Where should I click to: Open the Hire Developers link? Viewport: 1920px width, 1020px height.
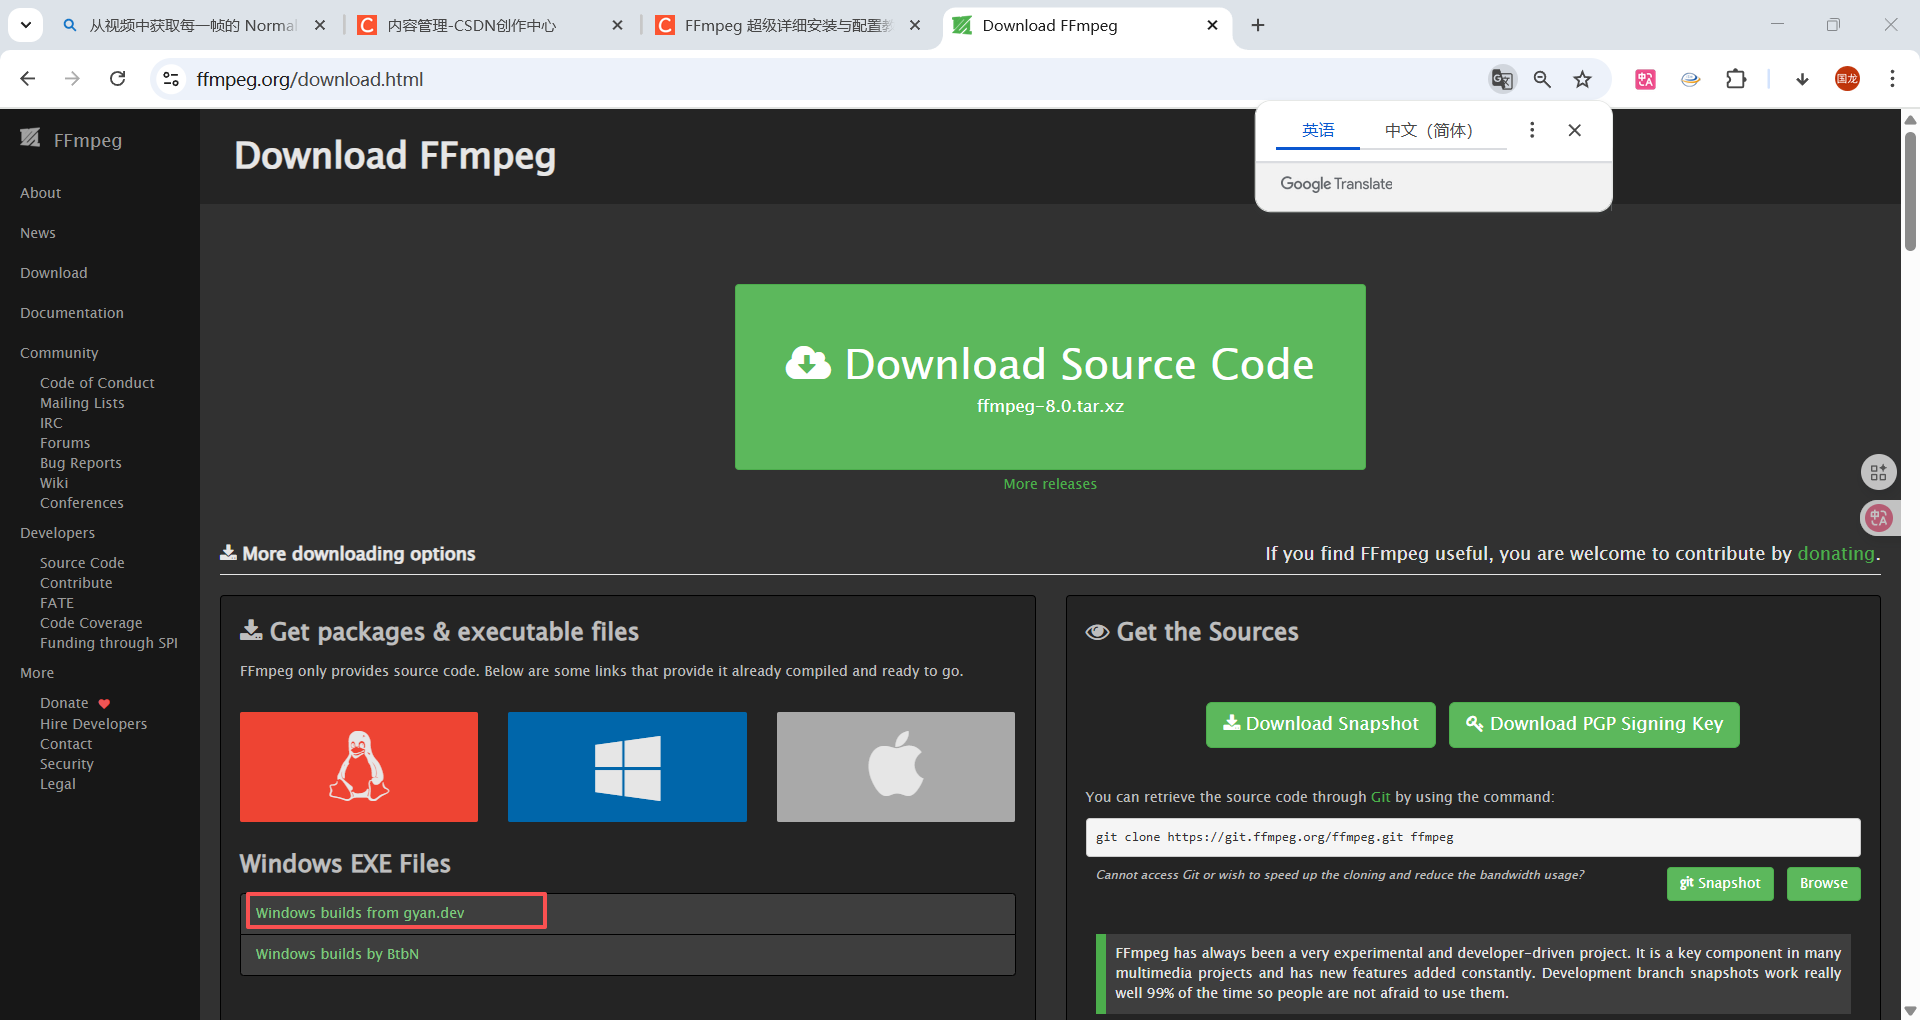coord(93,724)
